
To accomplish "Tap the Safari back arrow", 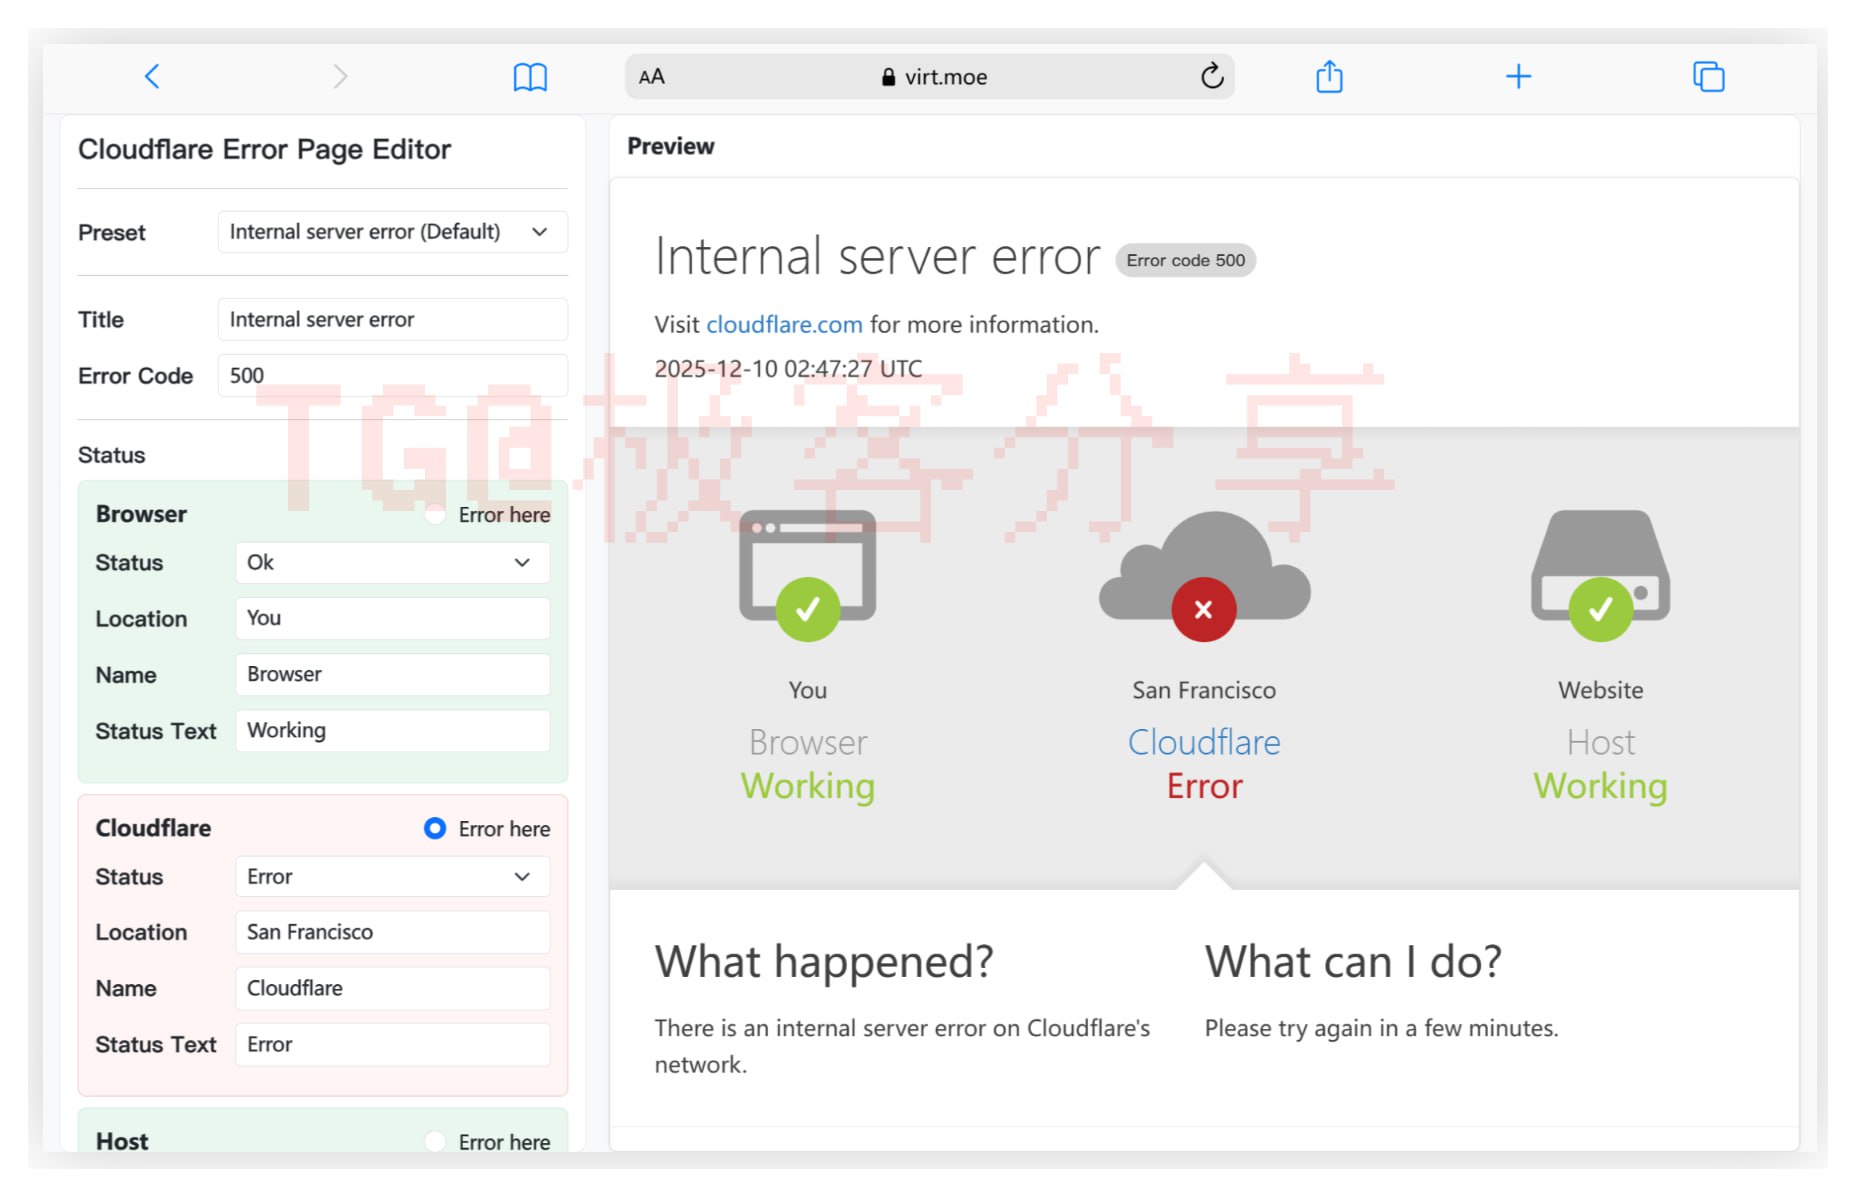I will pyautogui.click(x=152, y=77).
